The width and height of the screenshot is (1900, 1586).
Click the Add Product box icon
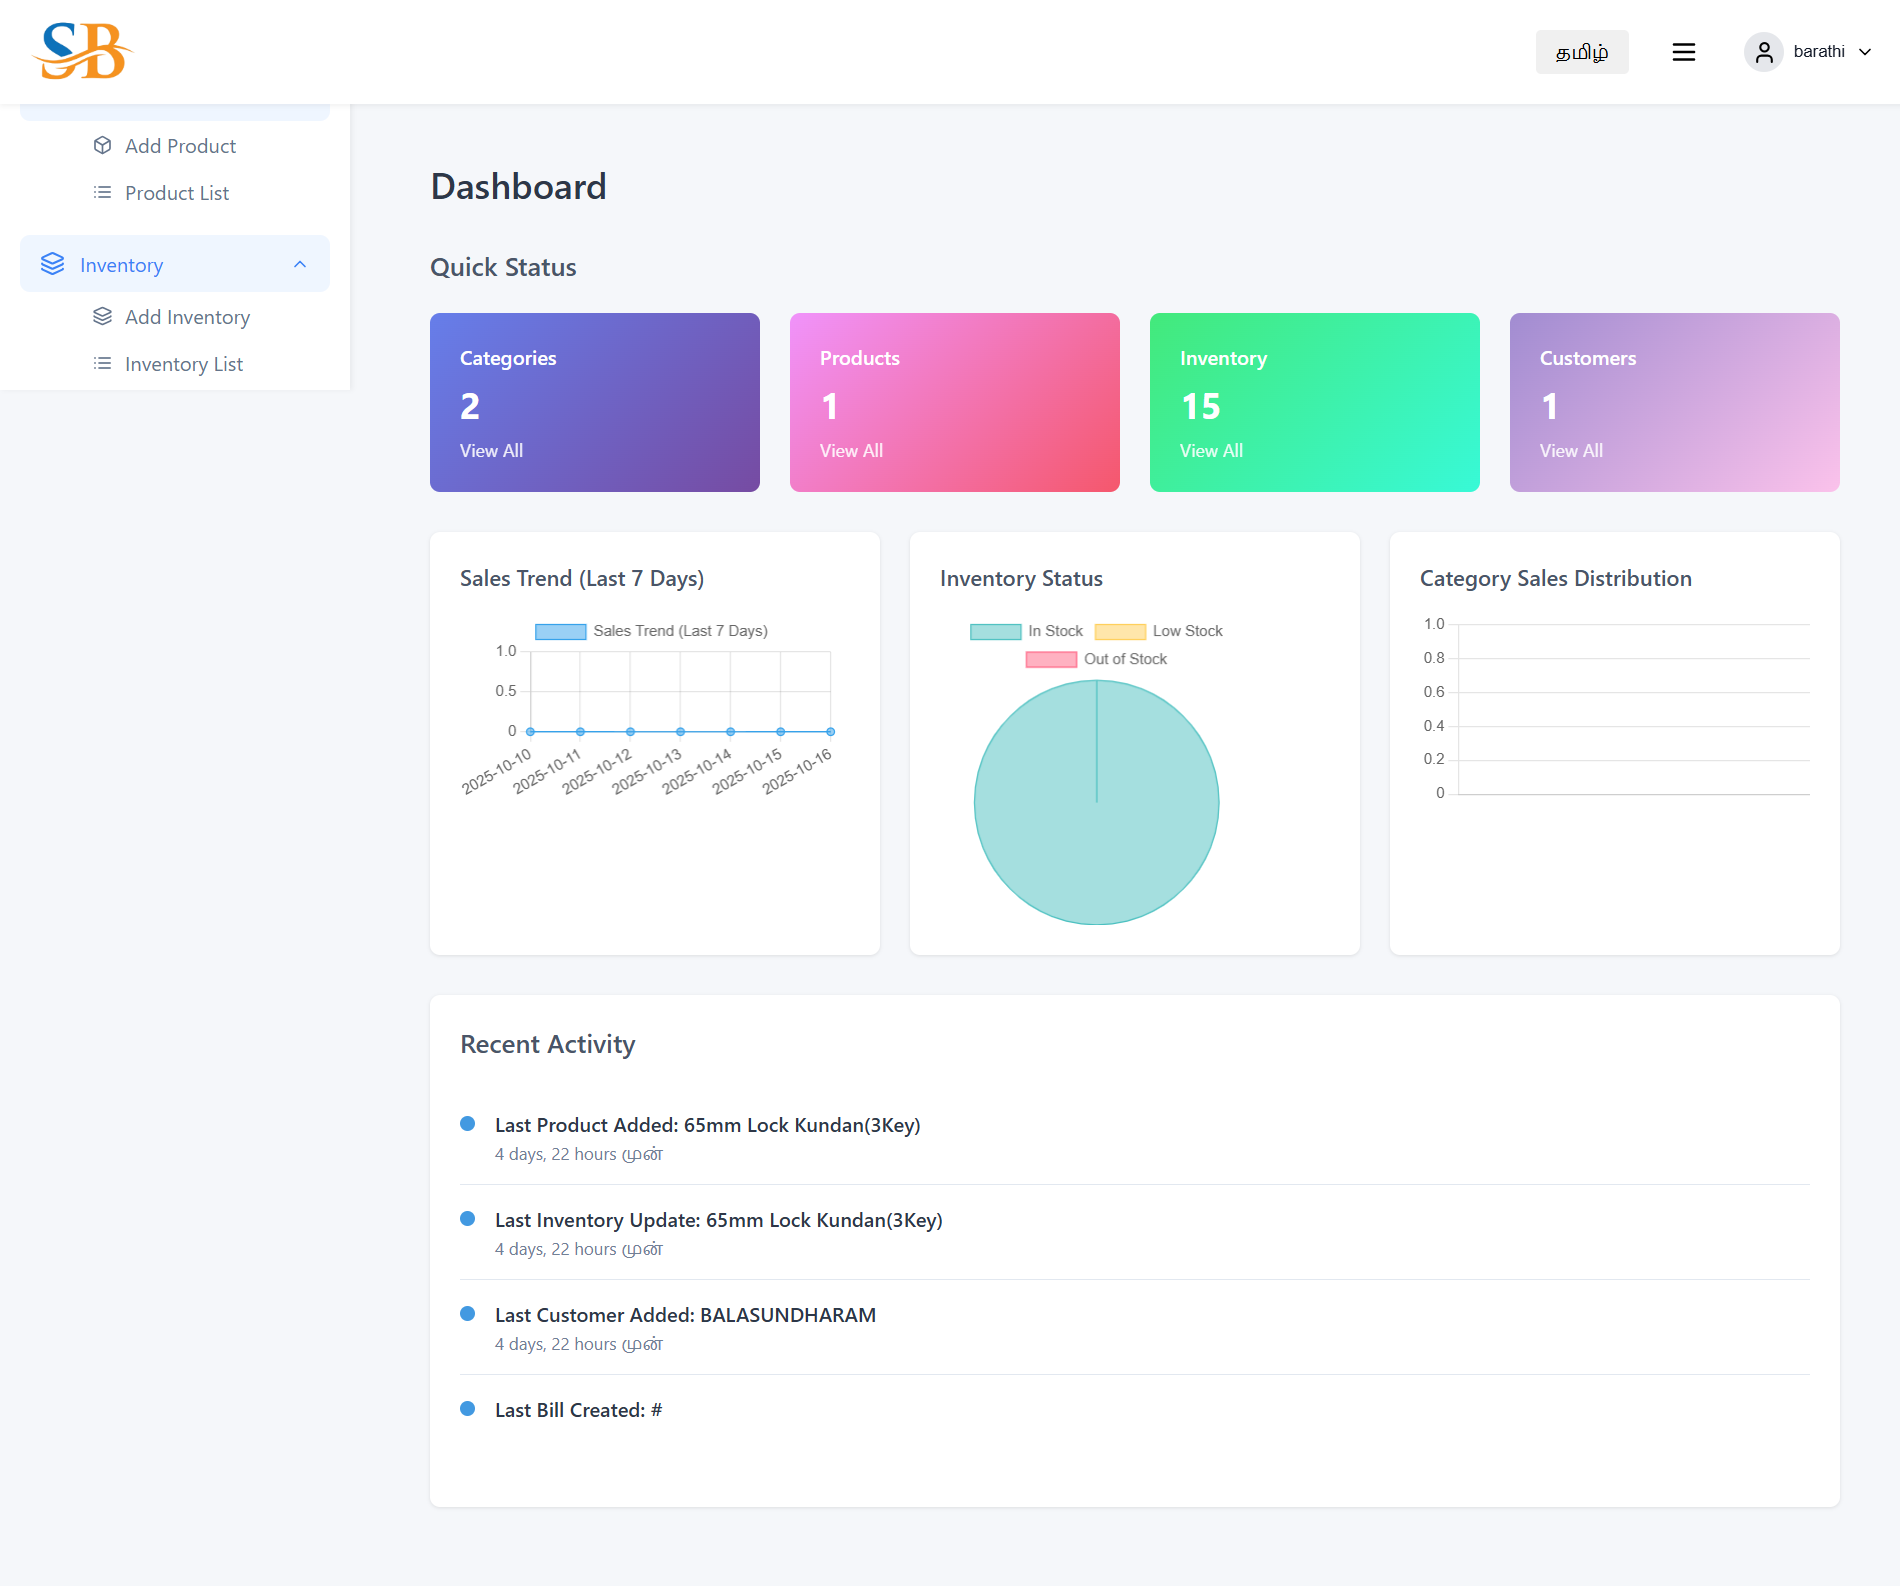click(102, 146)
